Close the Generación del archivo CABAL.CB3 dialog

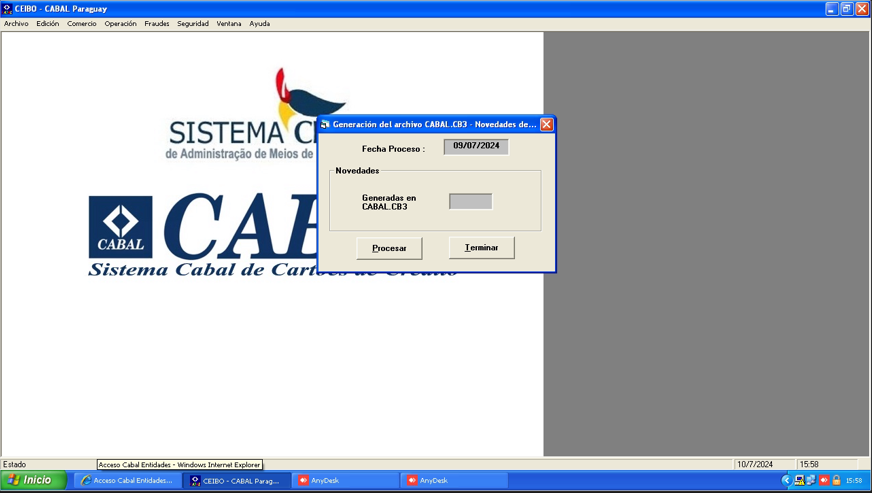[x=547, y=124]
